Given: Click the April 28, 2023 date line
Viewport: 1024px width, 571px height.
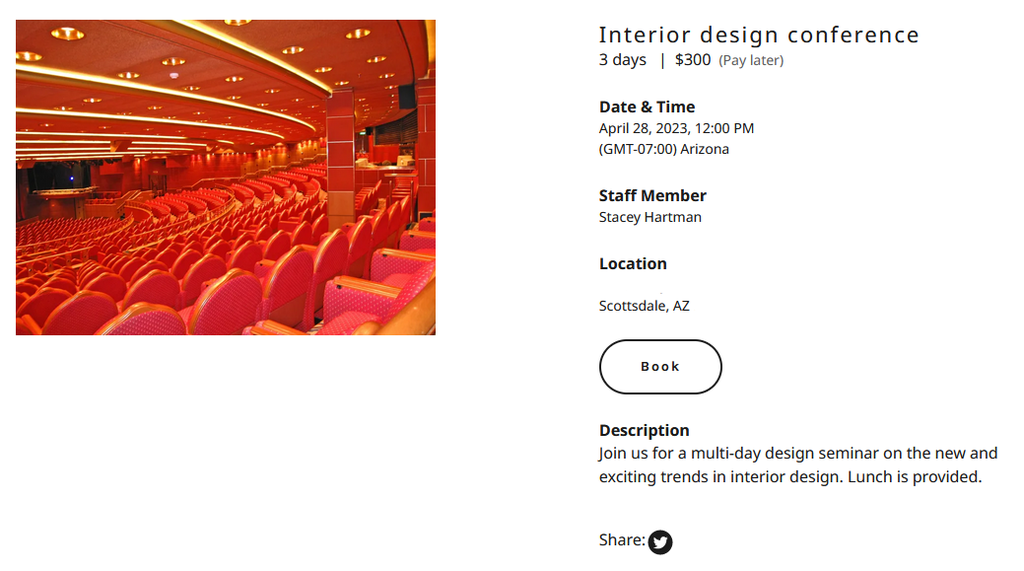Looking at the screenshot, I should click(x=676, y=128).
